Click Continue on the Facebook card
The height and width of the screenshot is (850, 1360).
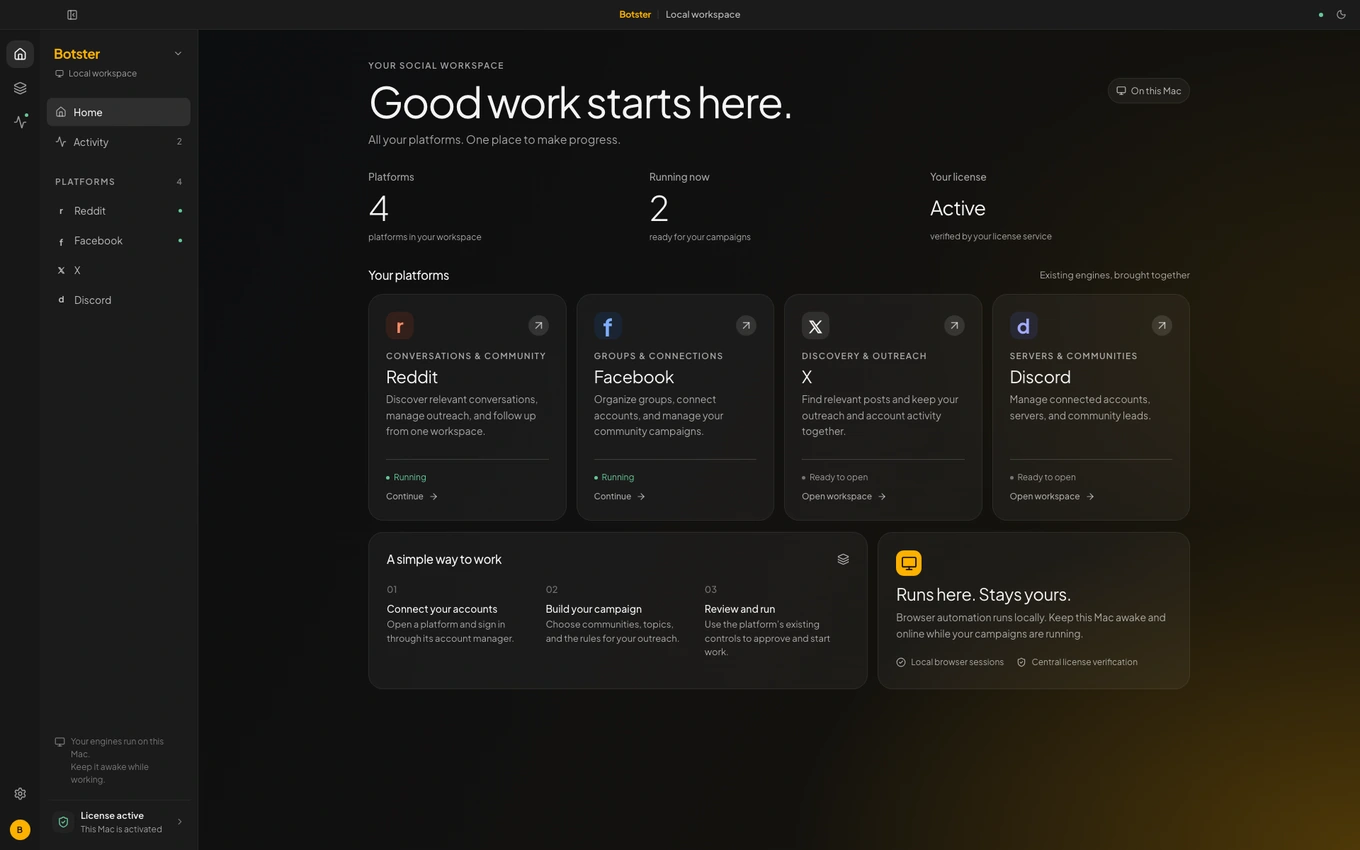coord(620,496)
